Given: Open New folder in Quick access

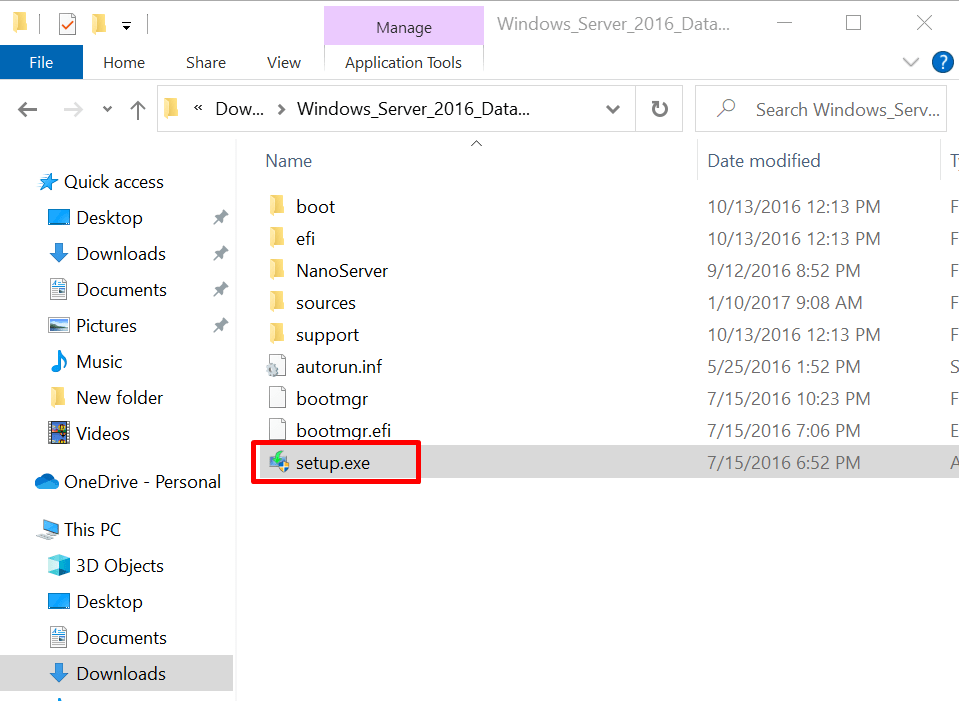Looking at the screenshot, I should 119,398.
